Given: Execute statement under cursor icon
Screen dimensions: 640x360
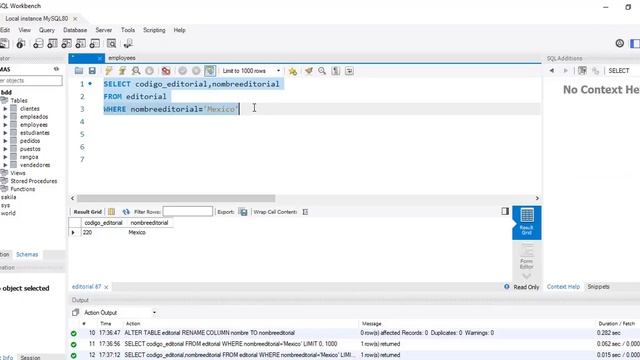Looking at the screenshot, I should coord(122,71).
